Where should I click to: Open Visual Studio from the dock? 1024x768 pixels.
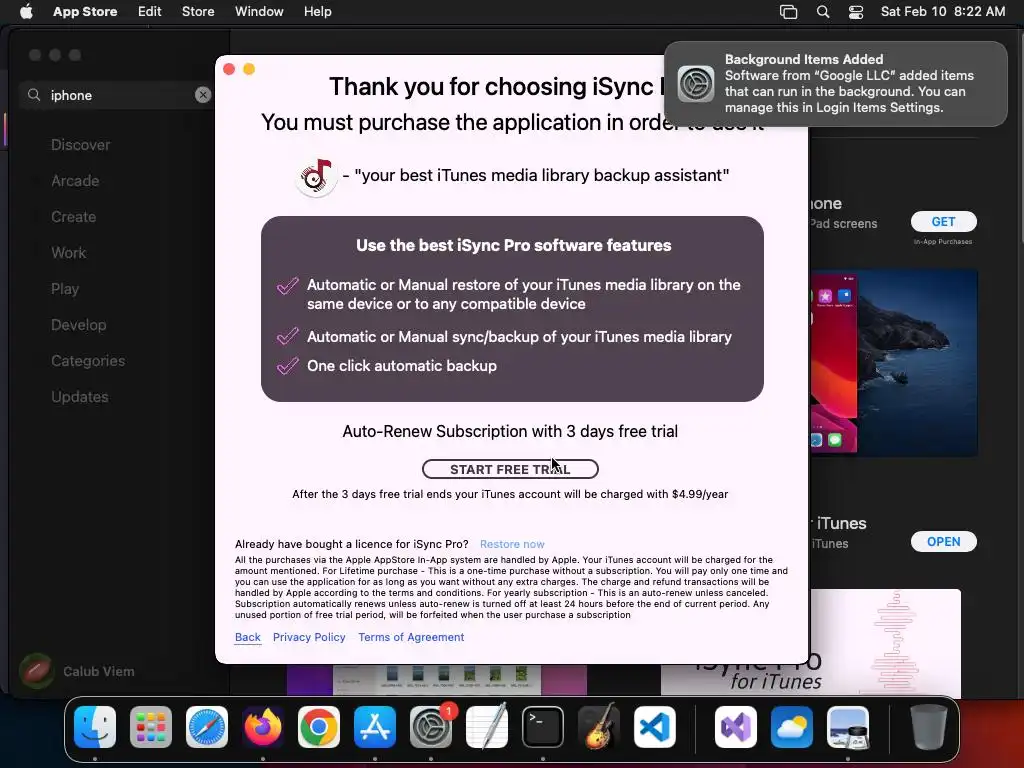[x=736, y=727]
